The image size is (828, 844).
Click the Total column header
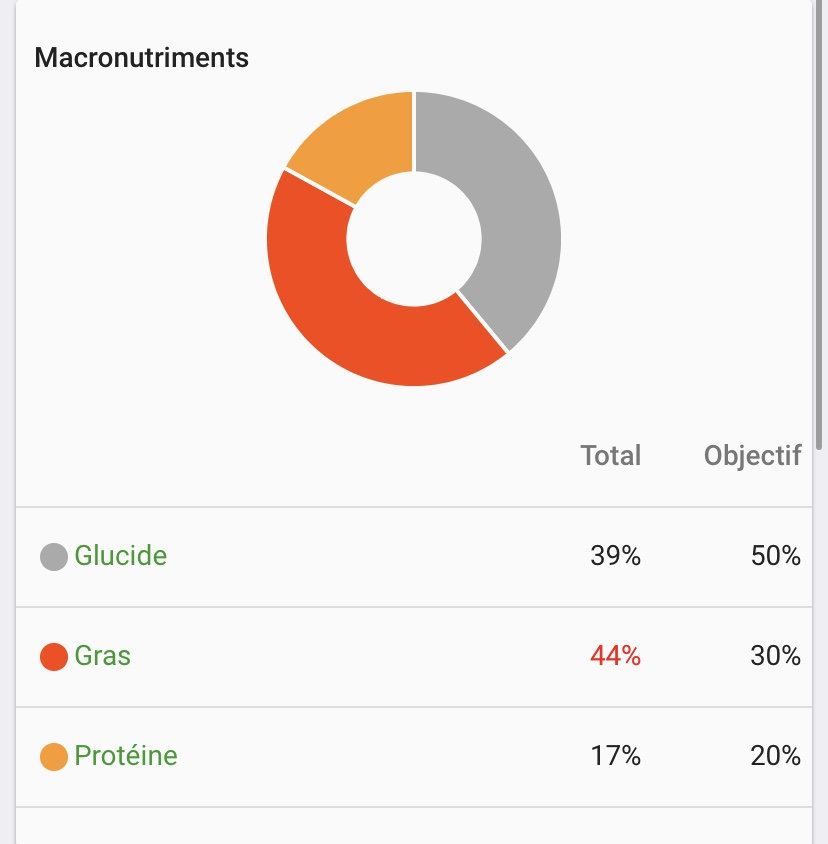coord(610,456)
